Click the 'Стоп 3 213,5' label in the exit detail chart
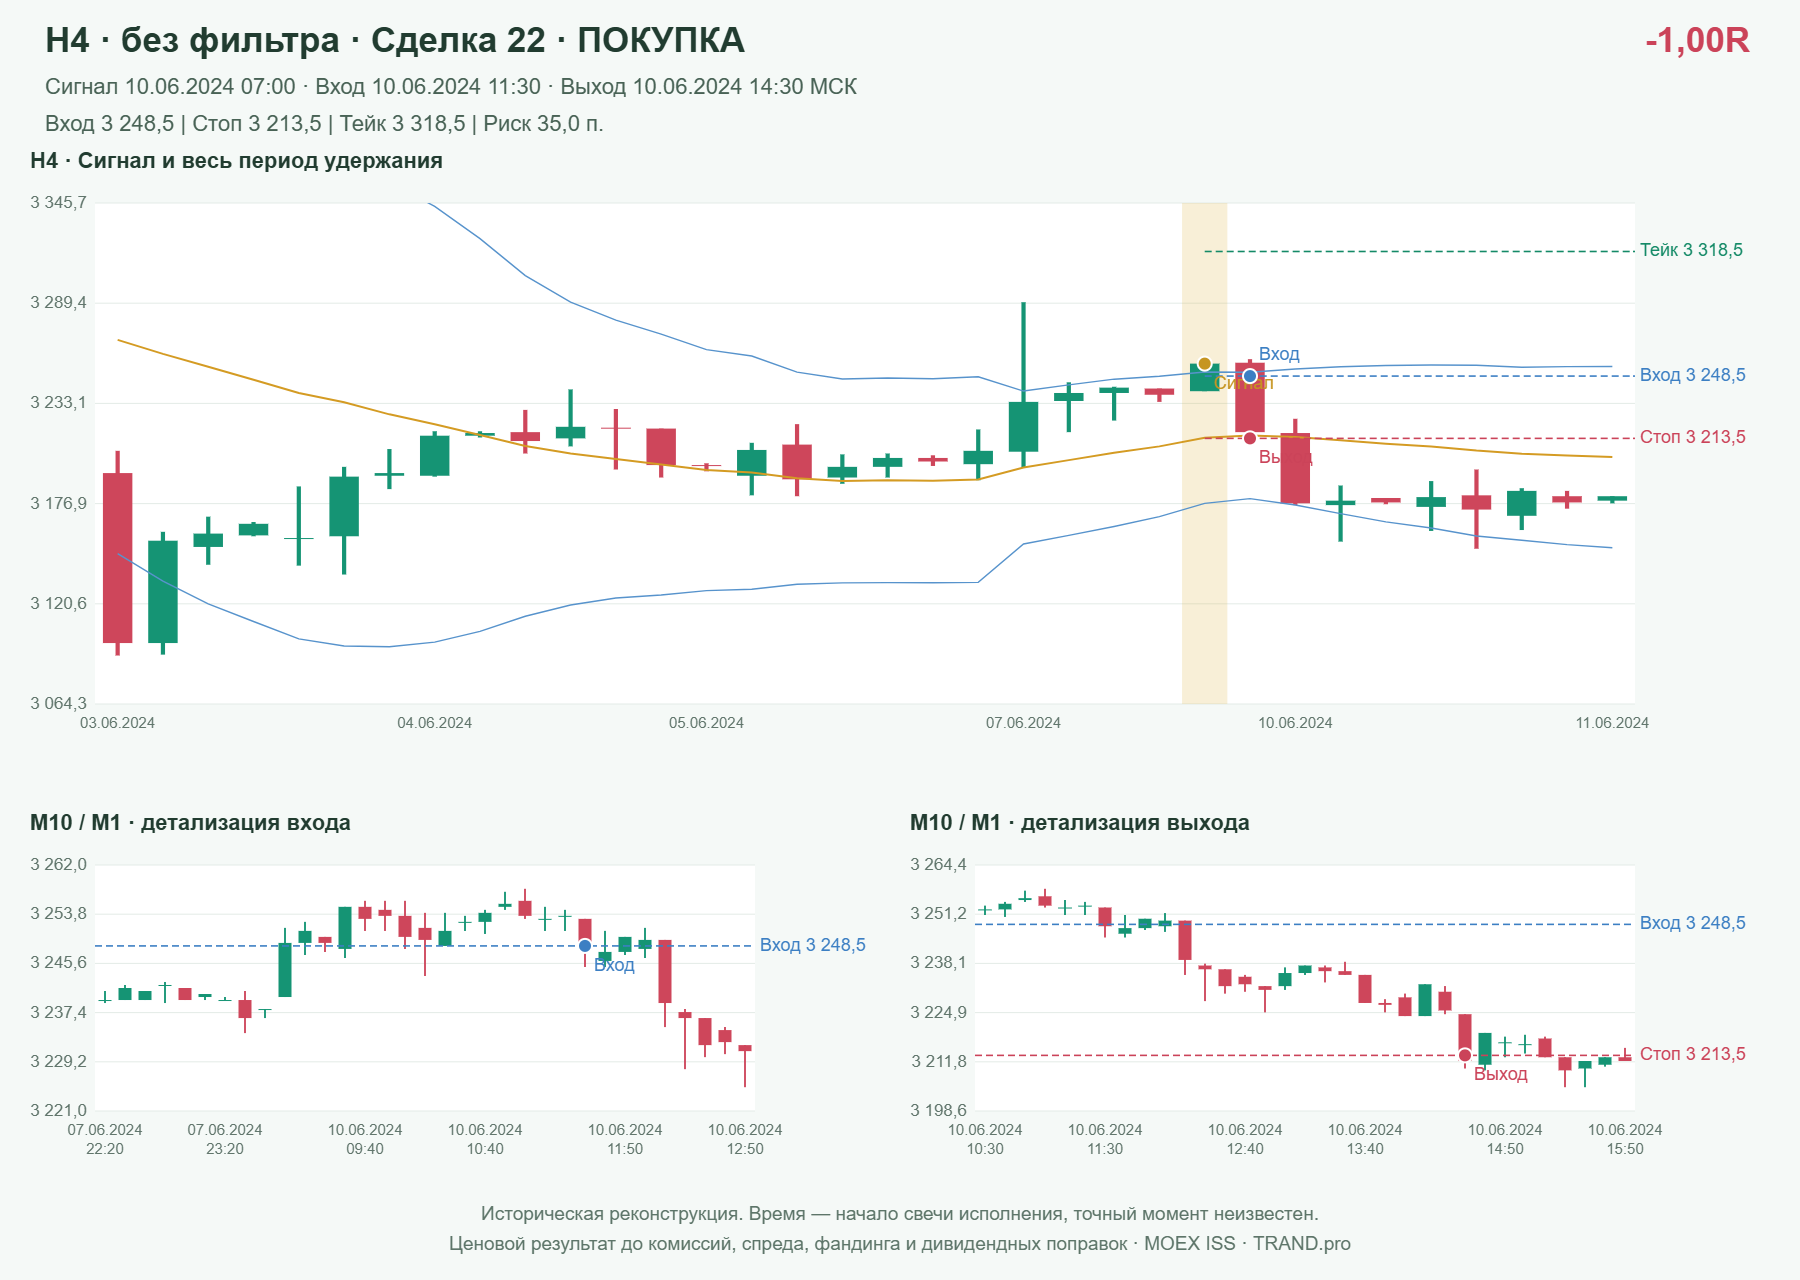The image size is (1800, 1280). [x=1692, y=1054]
